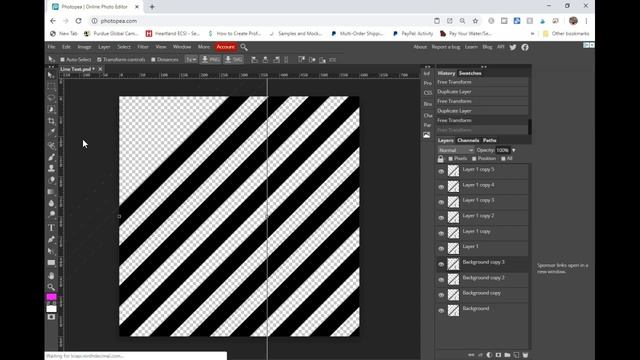Select the Hand tool
The width and height of the screenshot is (640, 360).
51,276
